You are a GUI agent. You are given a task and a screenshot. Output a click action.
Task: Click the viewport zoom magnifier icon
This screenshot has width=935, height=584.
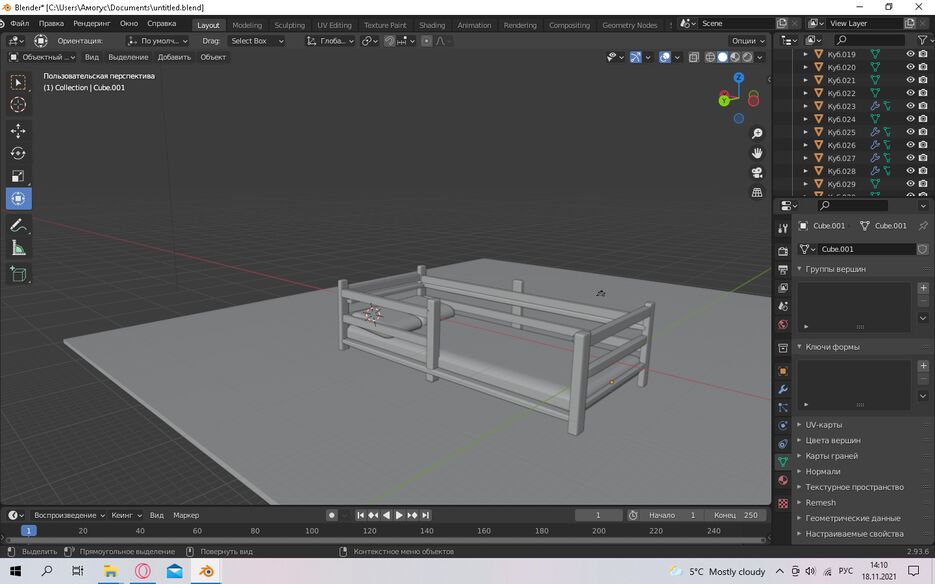point(757,134)
